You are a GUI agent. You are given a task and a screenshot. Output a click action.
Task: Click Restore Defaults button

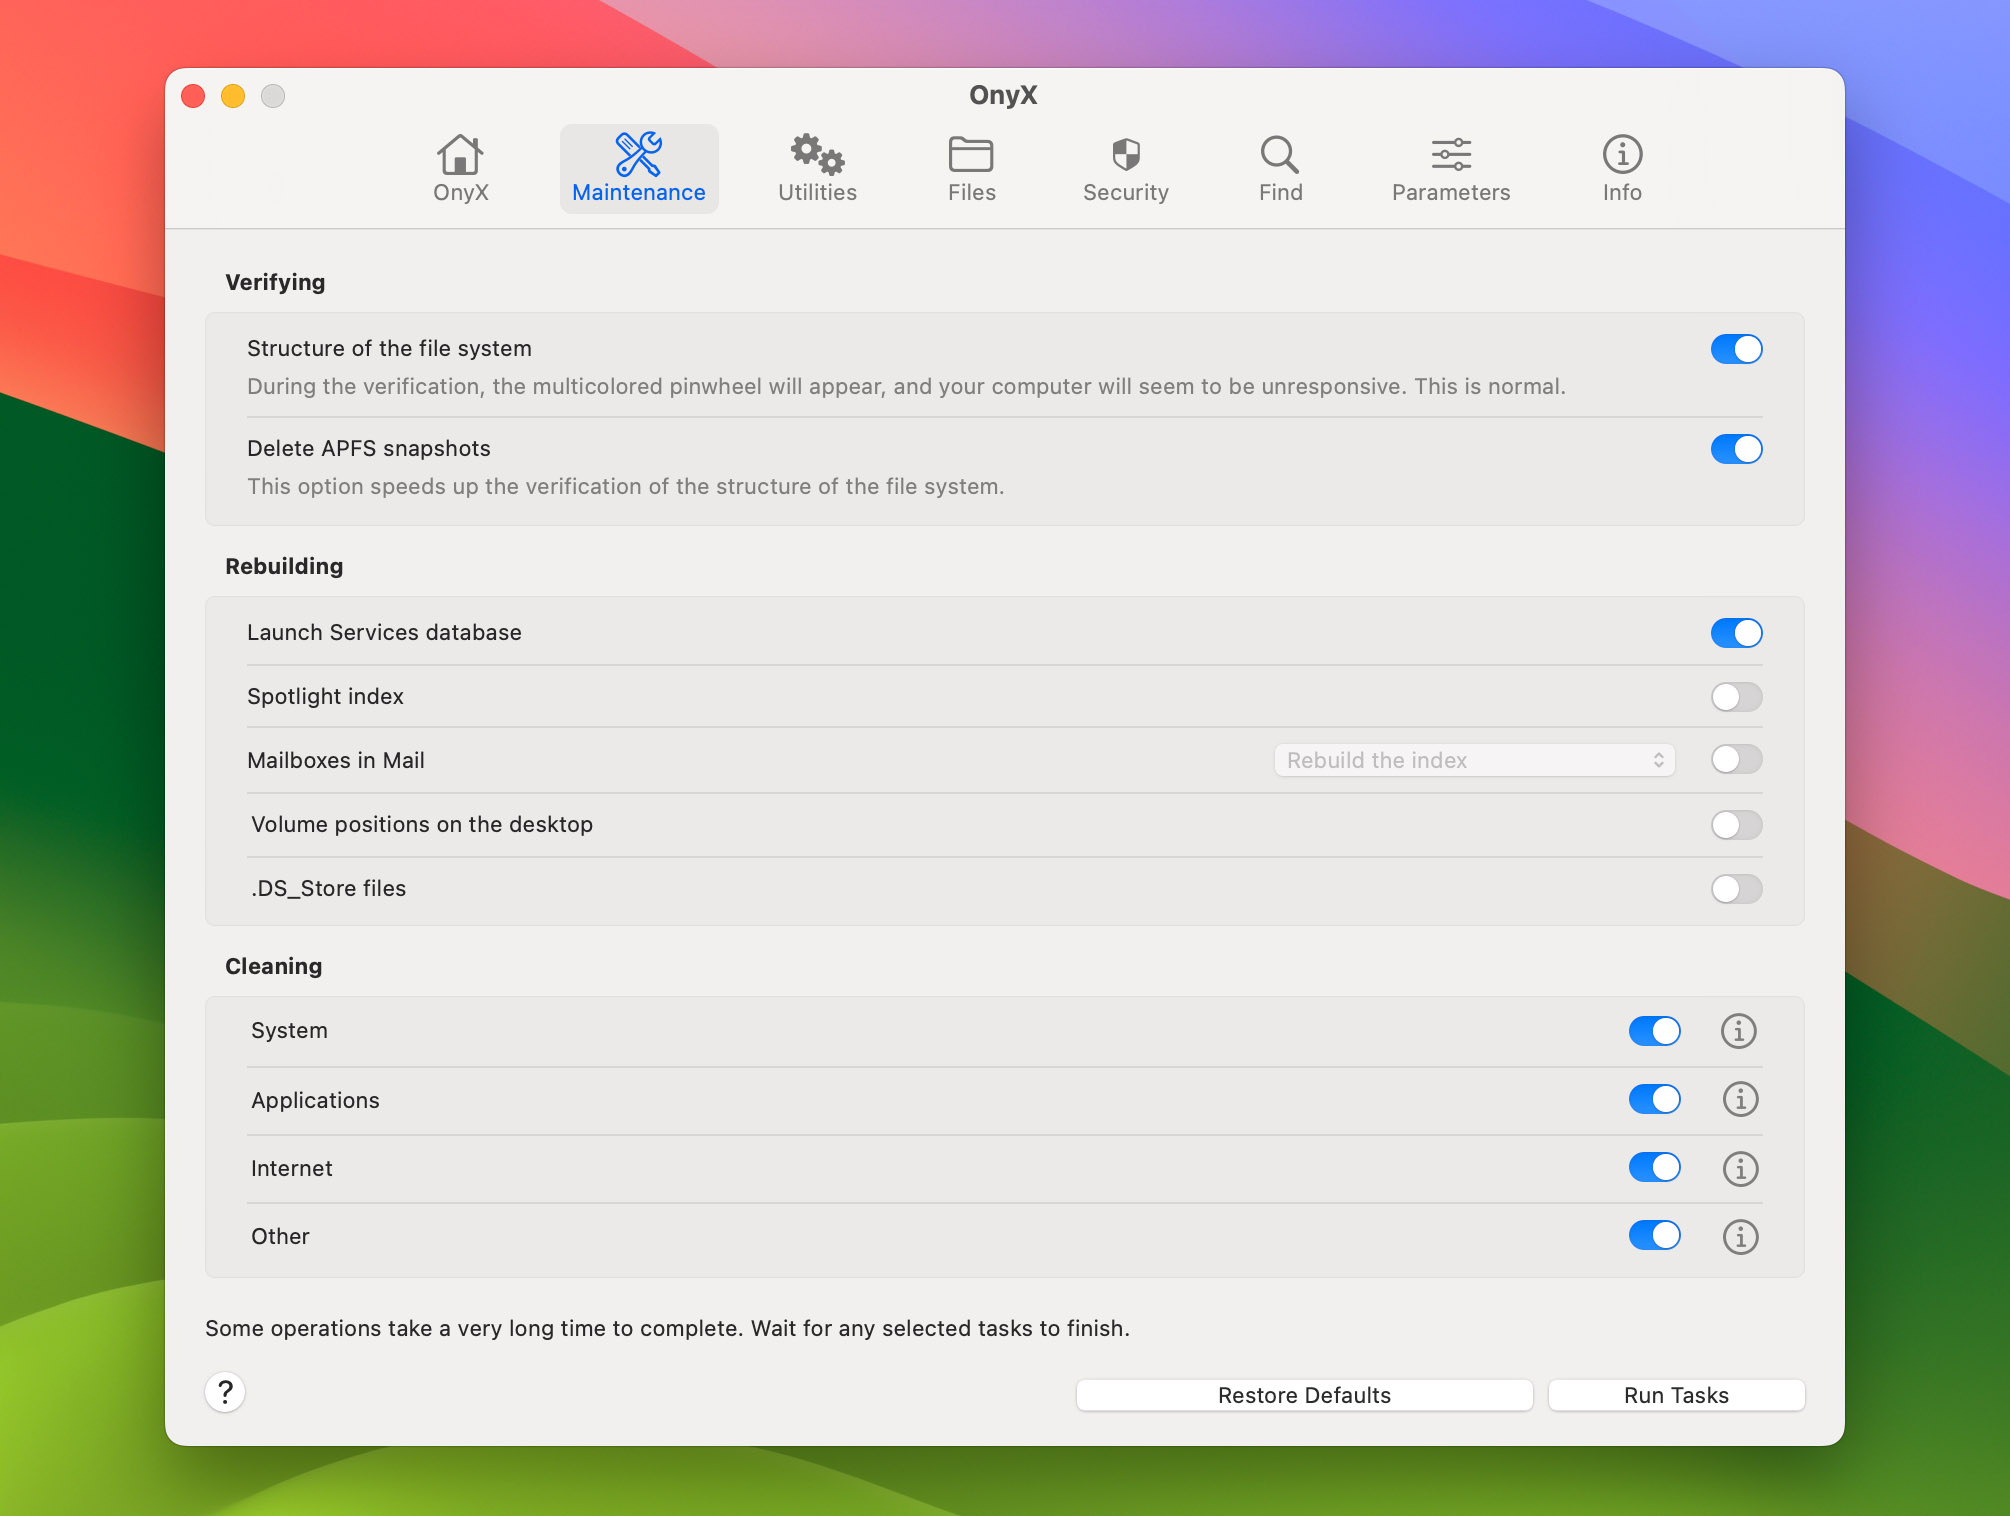click(x=1304, y=1395)
